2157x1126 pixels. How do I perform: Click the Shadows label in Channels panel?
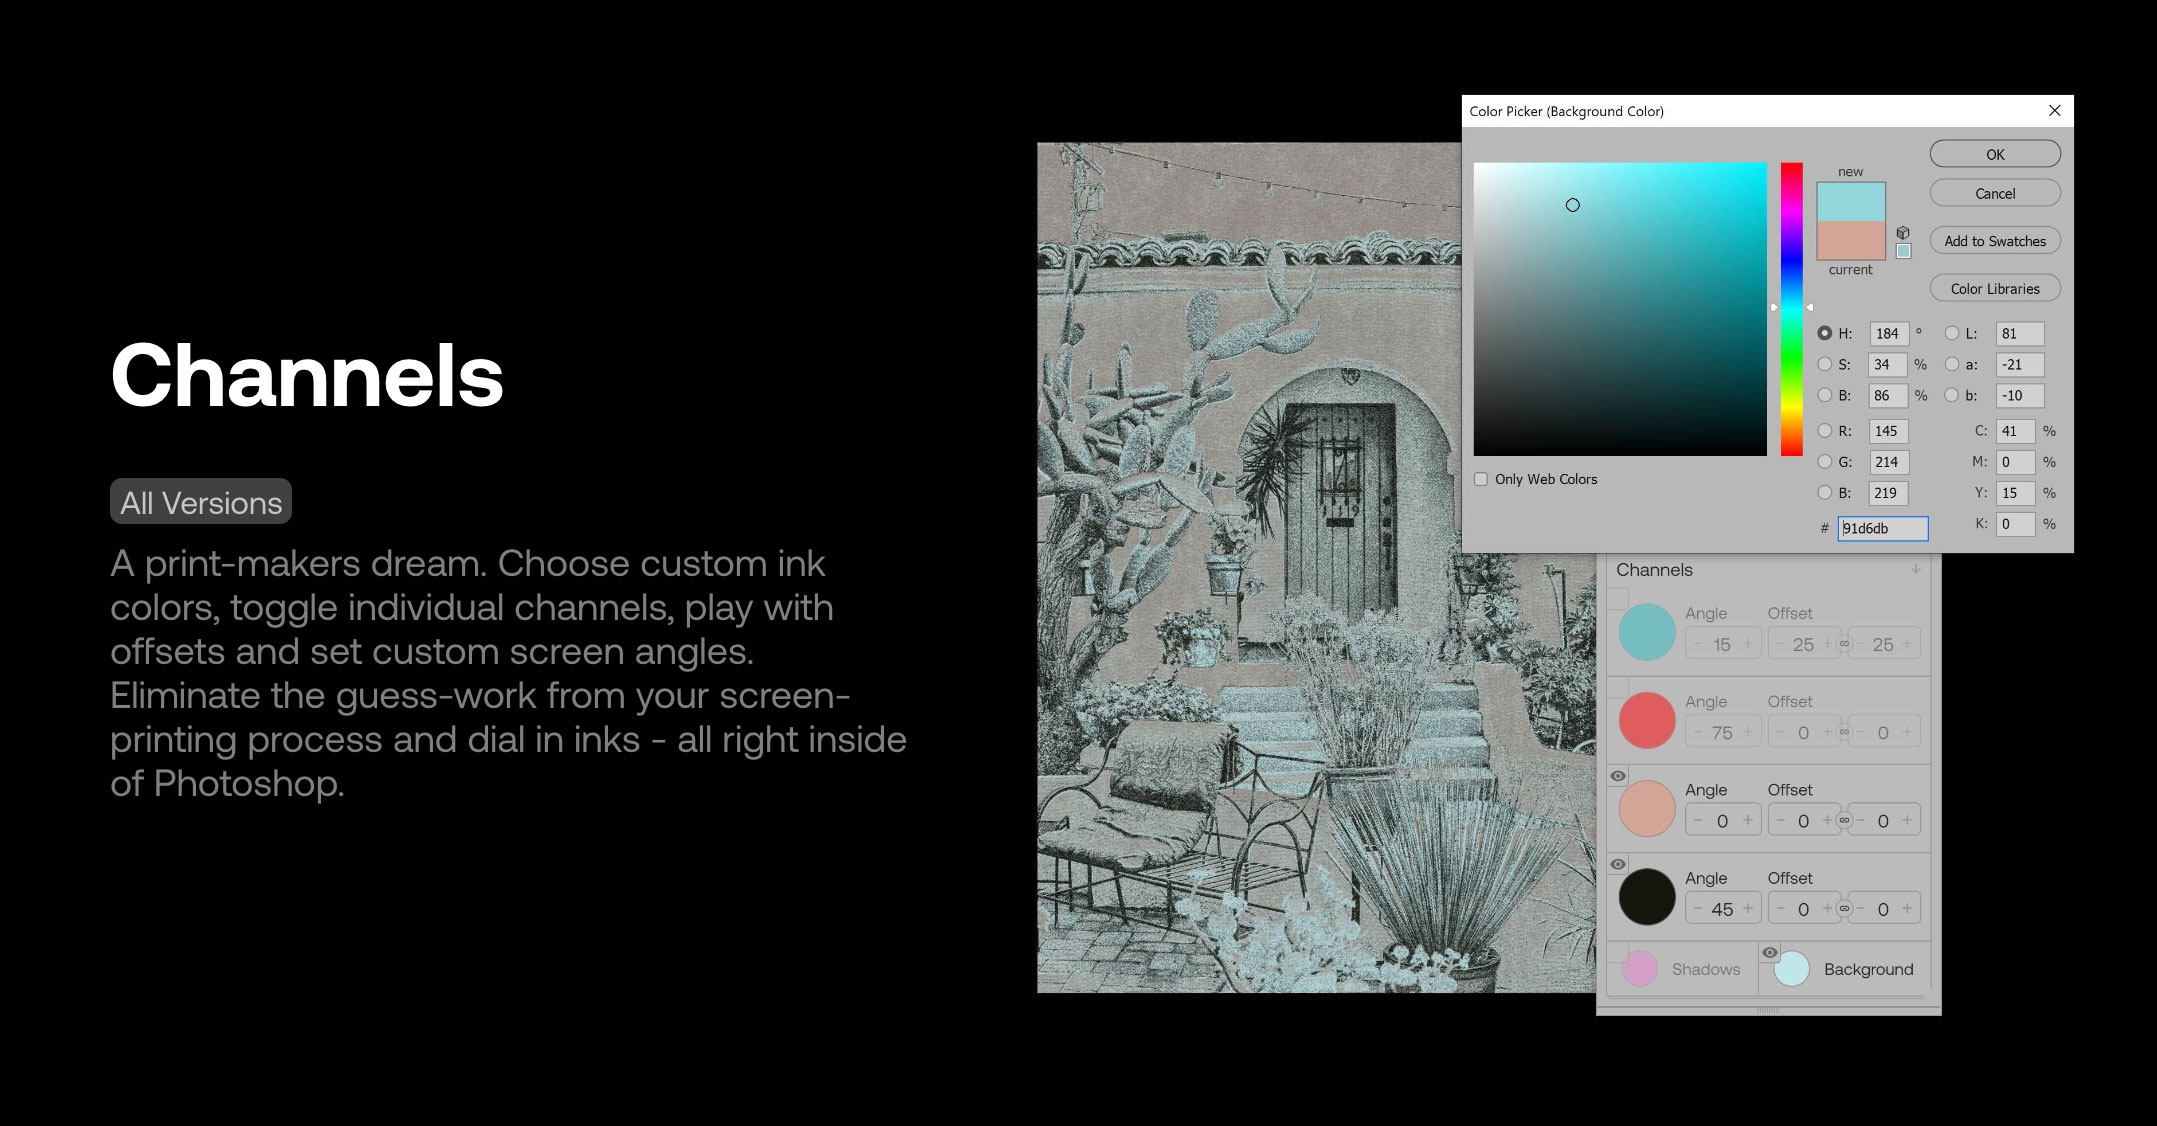pos(1710,969)
